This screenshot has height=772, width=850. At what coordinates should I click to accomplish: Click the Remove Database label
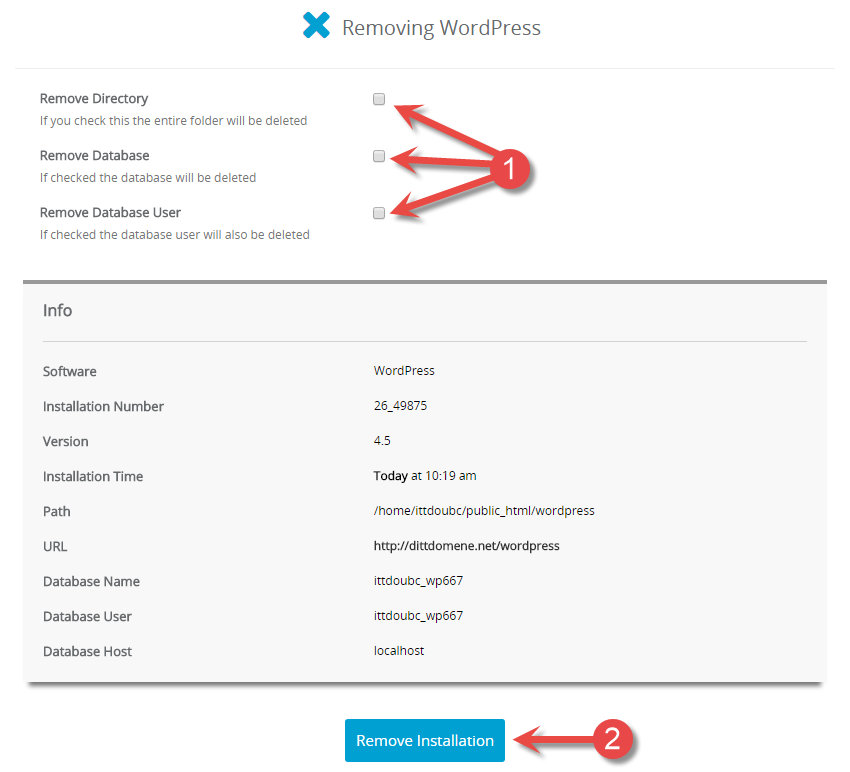point(94,156)
